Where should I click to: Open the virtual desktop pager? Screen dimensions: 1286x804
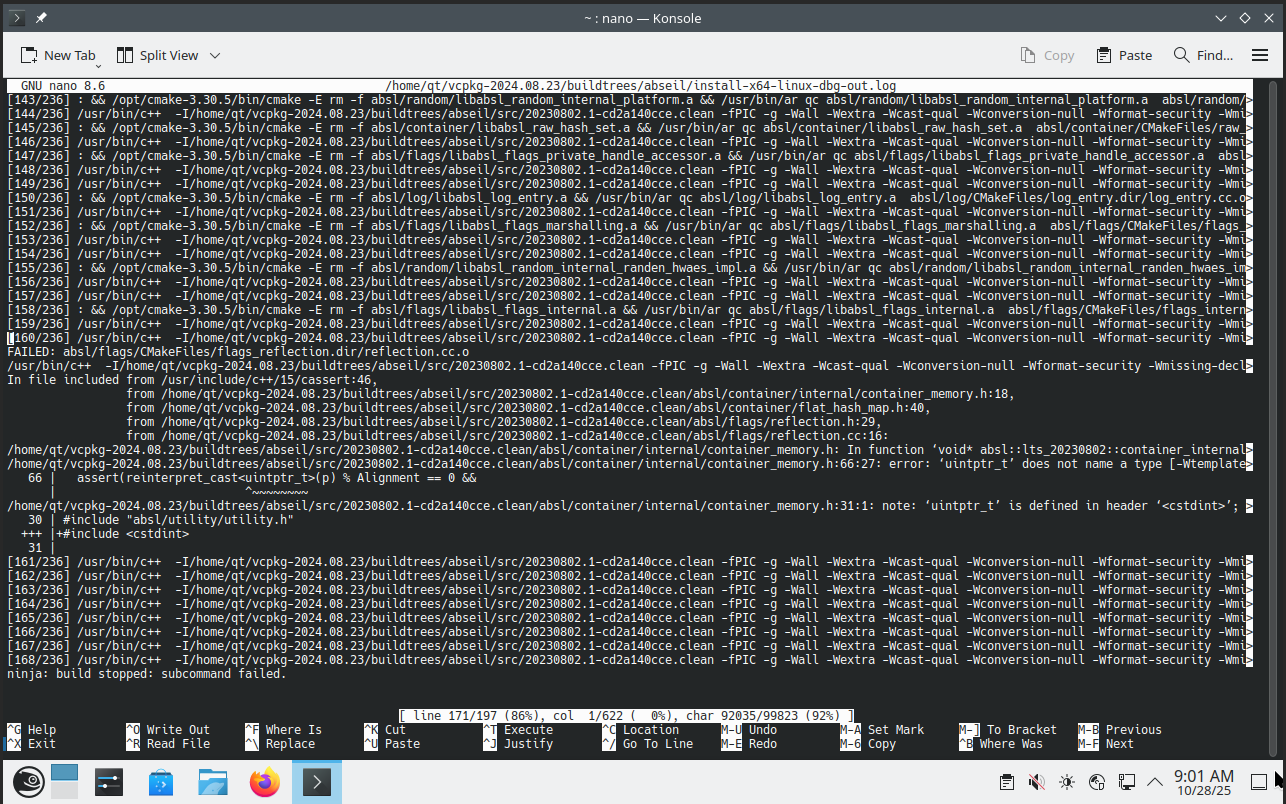[64, 781]
